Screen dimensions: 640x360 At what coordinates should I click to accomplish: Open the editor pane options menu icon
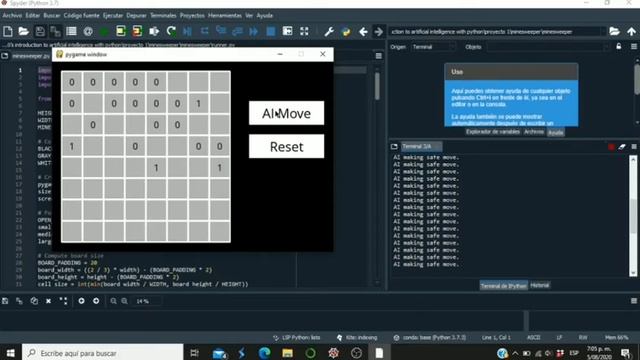379,56
